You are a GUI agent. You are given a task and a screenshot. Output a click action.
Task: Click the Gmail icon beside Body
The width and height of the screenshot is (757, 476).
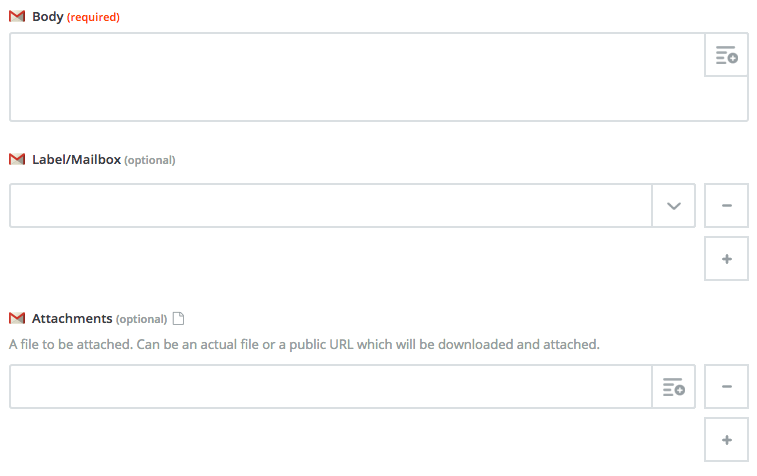(x=17, y=16)
